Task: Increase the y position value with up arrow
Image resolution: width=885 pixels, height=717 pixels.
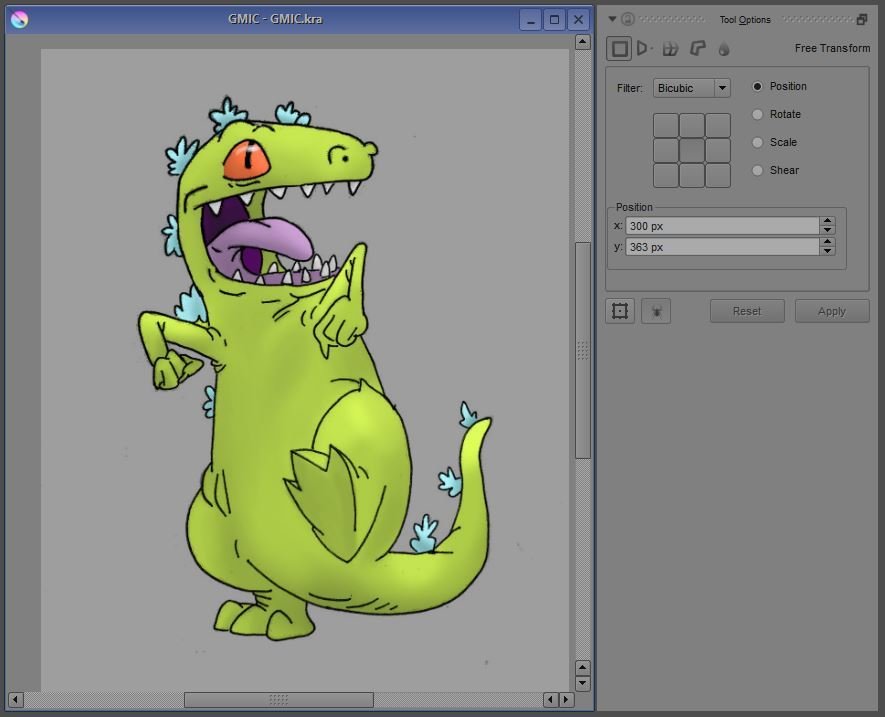Action: pyautogui.click(x=827, y=242)
